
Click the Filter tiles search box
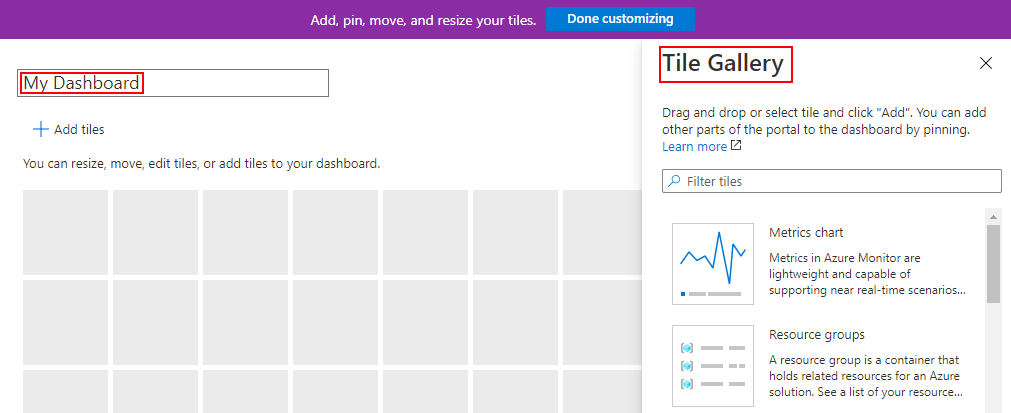pyautogui.click(x=832, y=181)
